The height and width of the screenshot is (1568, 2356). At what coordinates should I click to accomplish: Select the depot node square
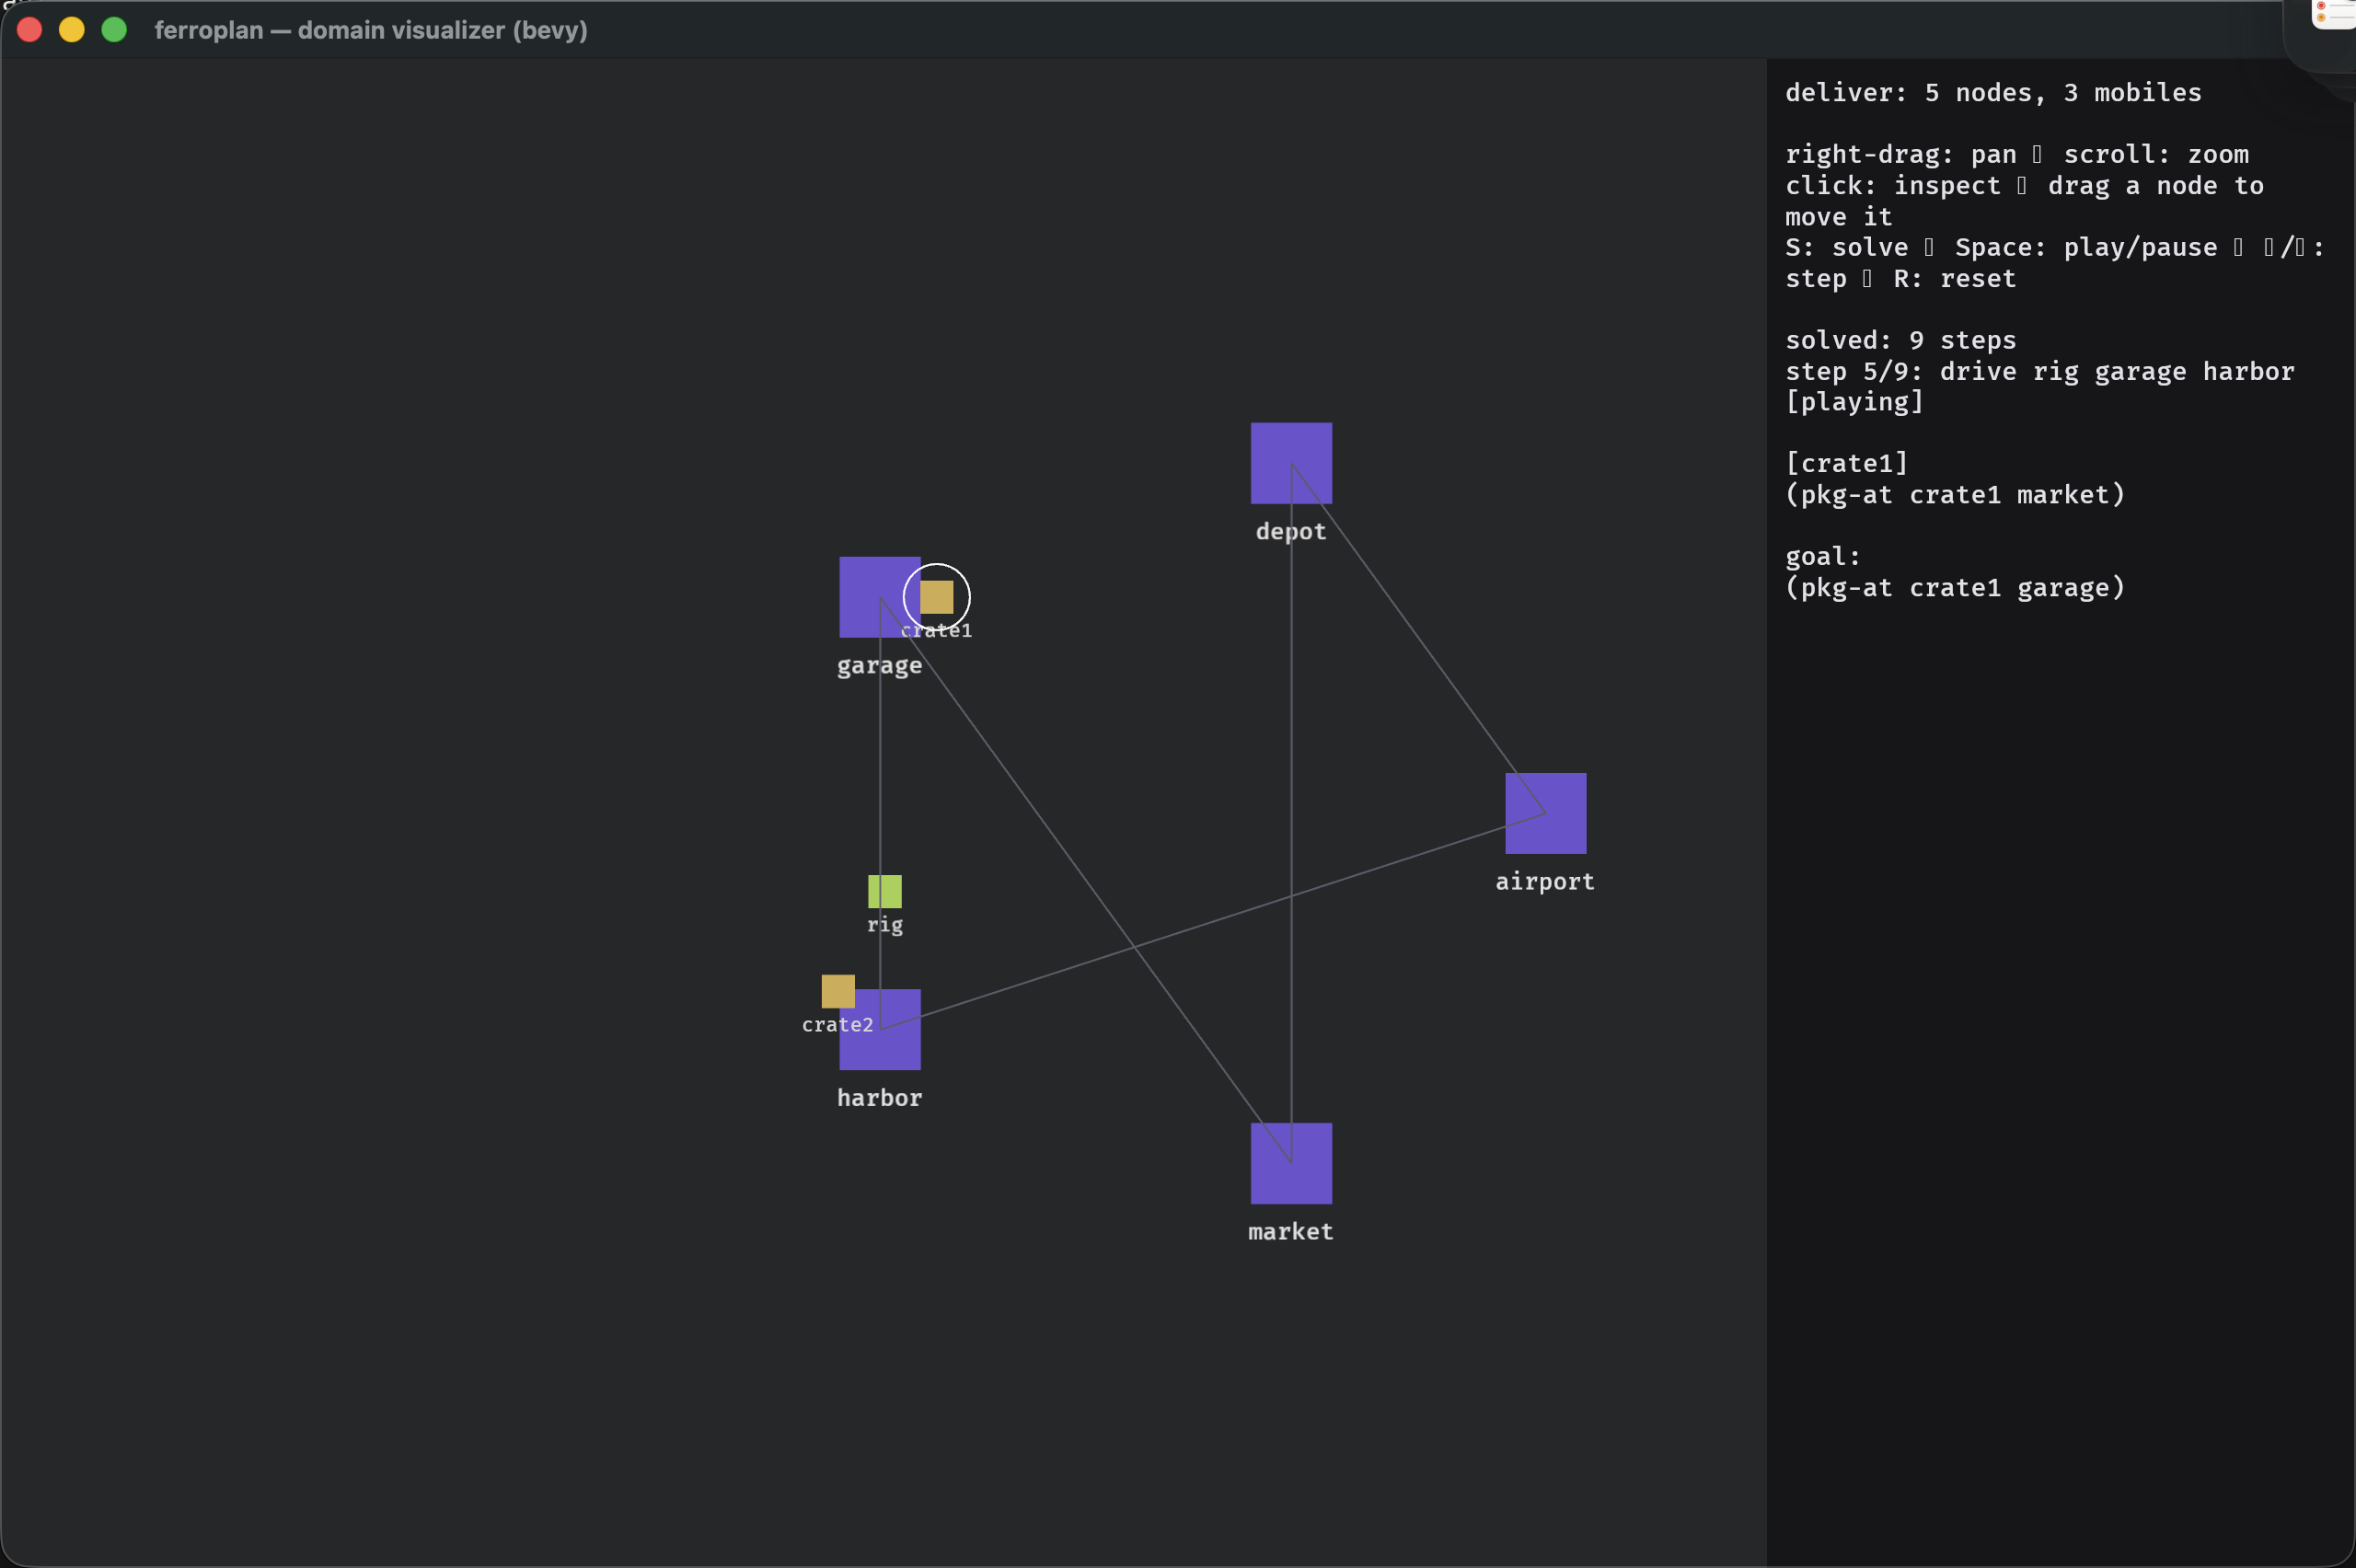1291,463
